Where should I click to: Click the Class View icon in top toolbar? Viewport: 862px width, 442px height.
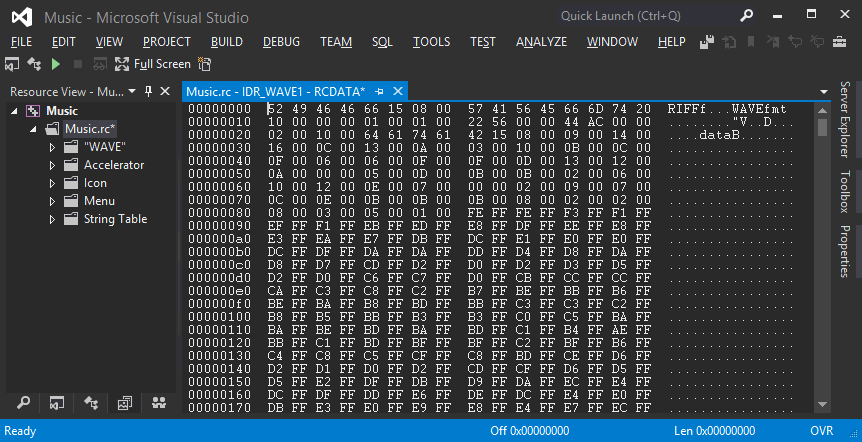pyautogui.click(x=34, y=64)
